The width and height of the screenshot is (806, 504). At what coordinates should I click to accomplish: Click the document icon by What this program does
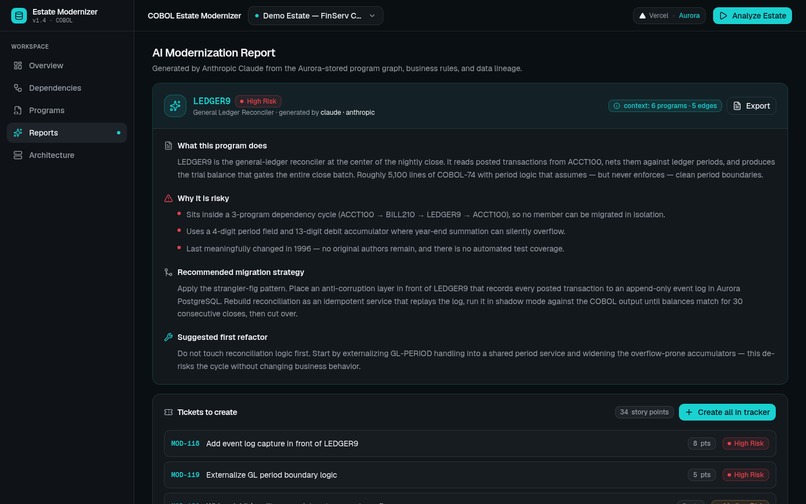(x=168, y=146)
